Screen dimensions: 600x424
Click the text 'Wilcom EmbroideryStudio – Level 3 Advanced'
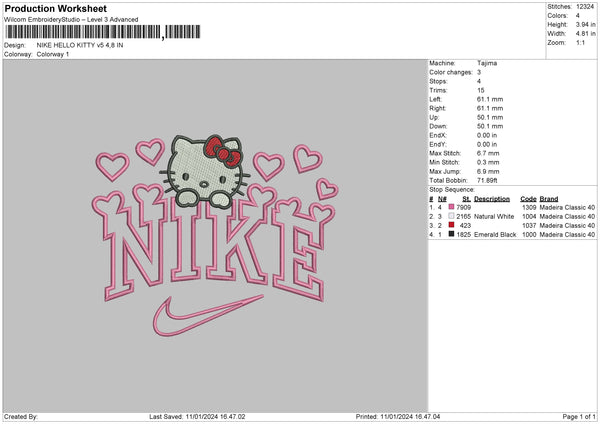(71, 20)
